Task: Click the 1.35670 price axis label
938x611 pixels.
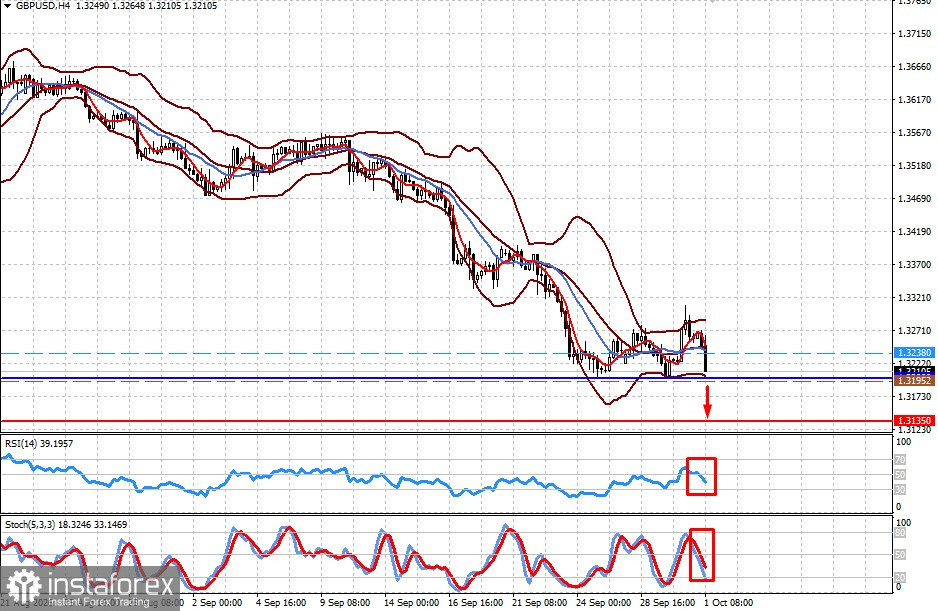Action: tap(915, 133)
